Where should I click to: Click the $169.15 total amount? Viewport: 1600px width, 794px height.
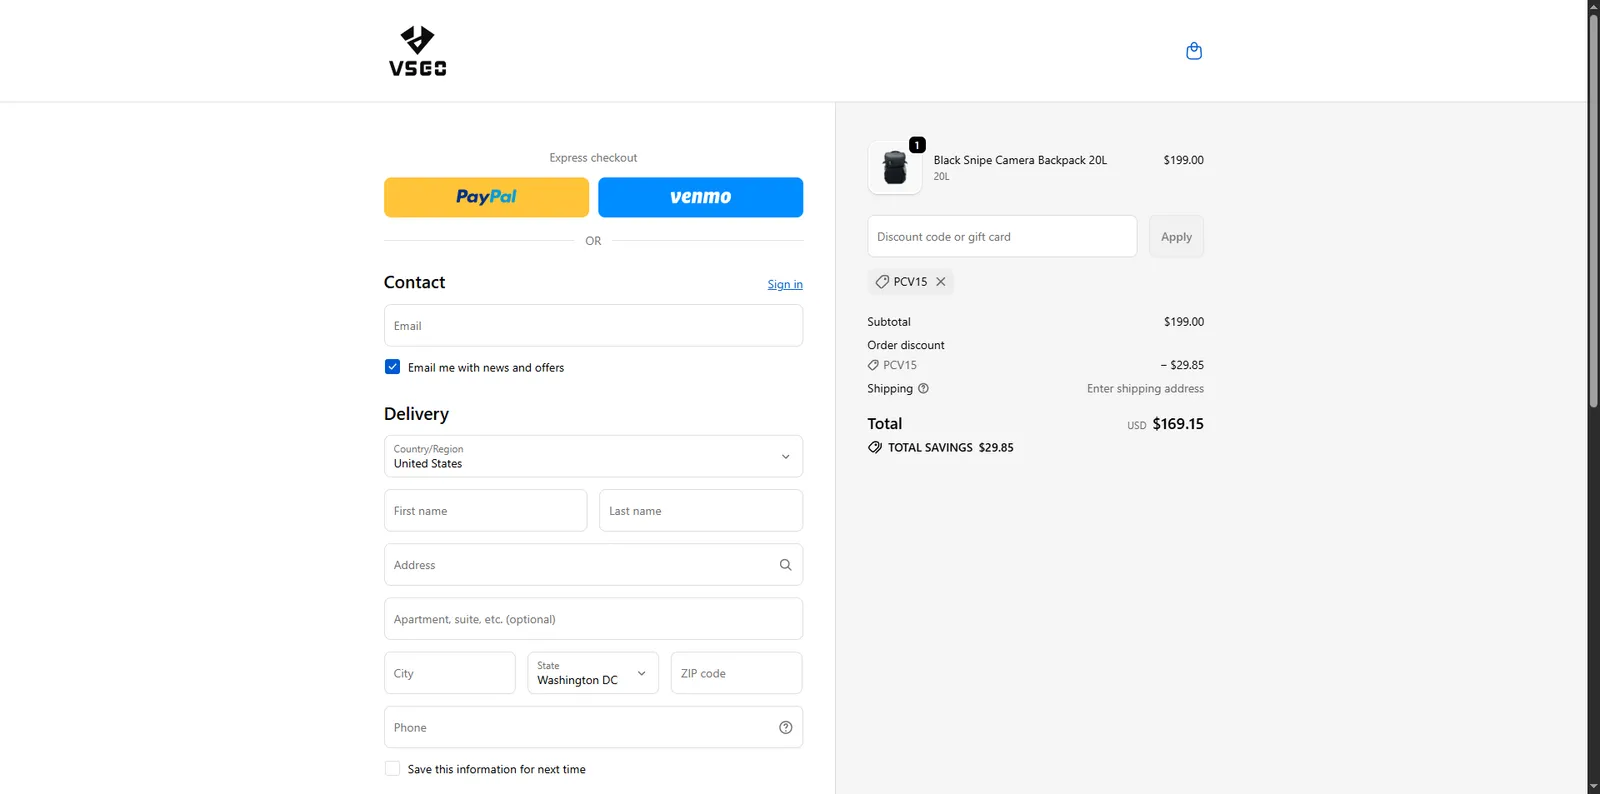coord(1178,424)
